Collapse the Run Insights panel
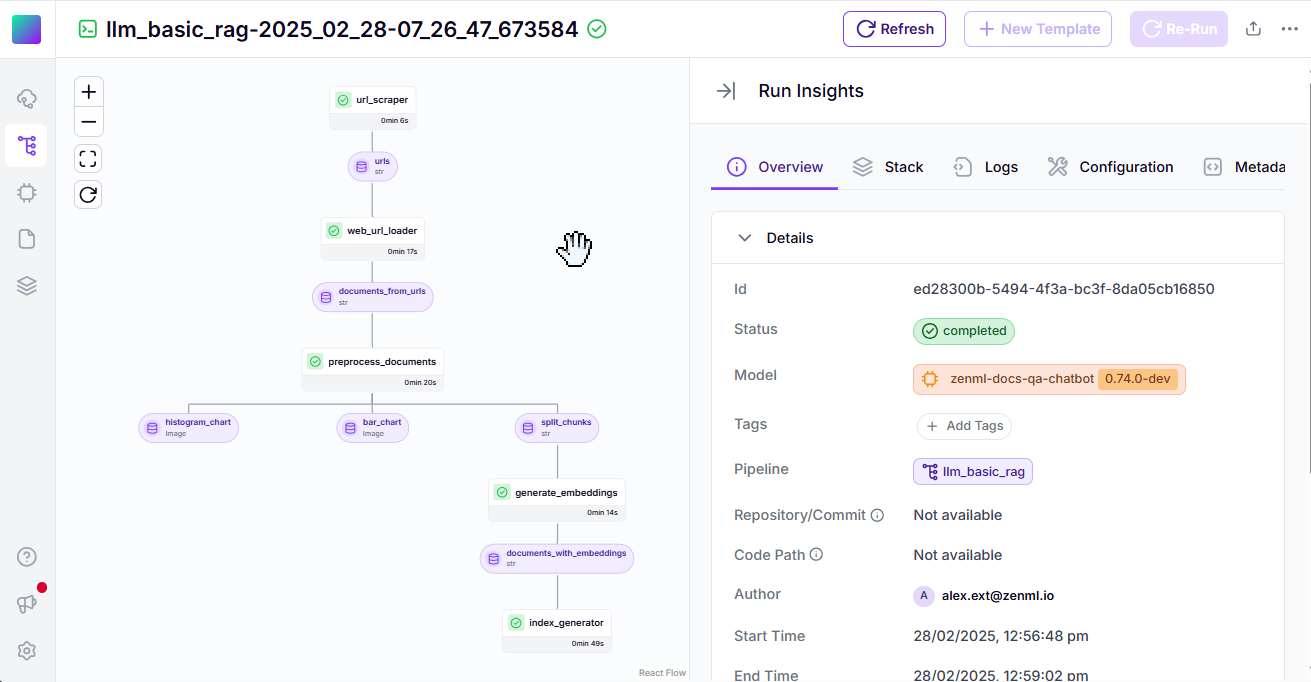 pos(726,91)
